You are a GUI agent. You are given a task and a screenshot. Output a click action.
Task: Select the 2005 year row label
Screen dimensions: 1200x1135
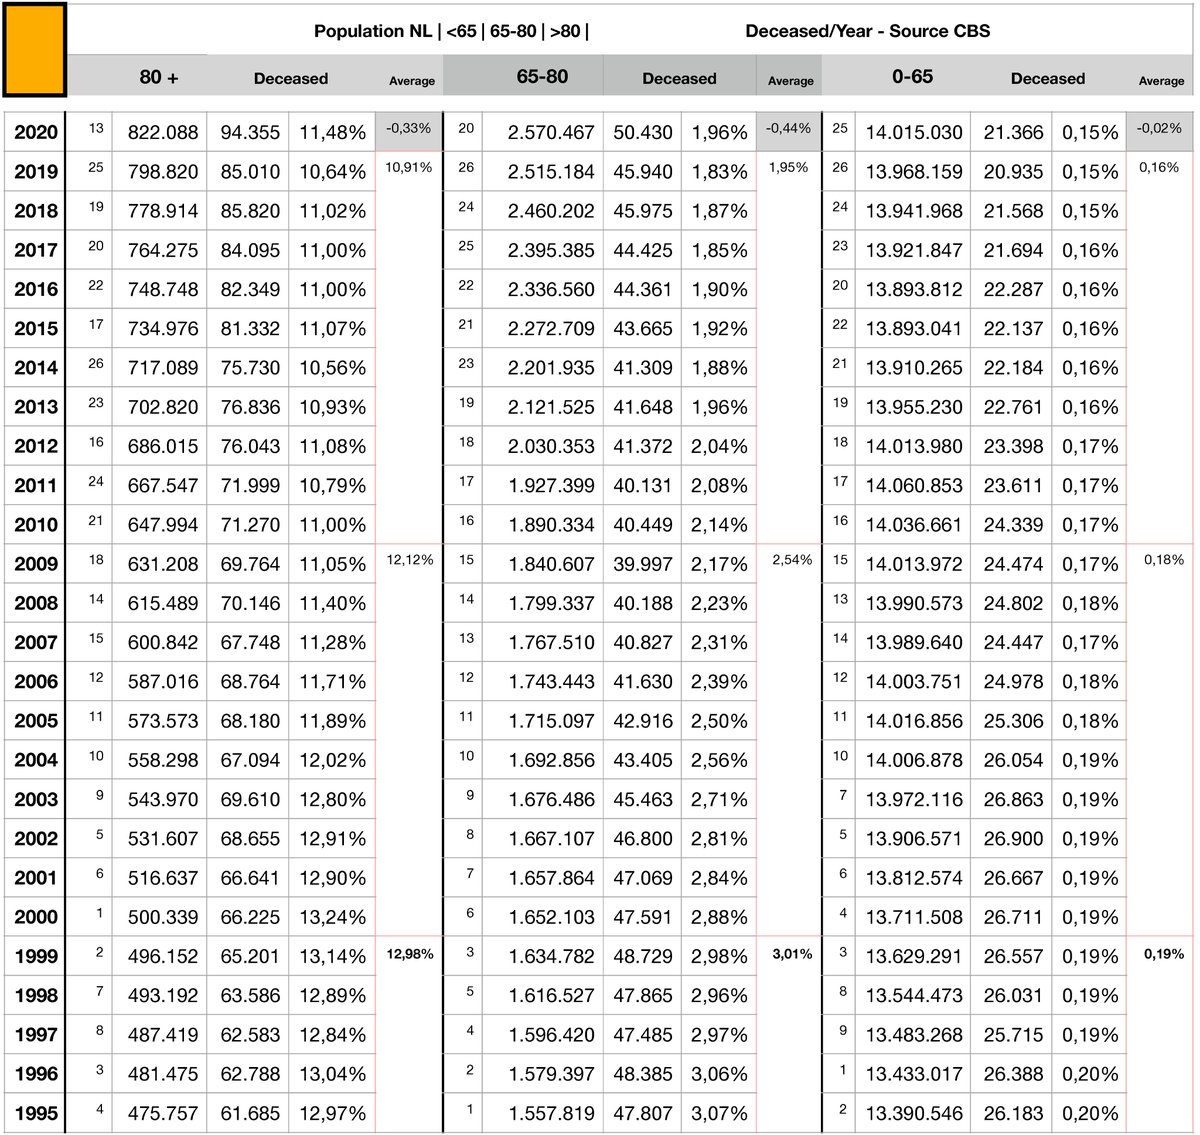(36, 720)
